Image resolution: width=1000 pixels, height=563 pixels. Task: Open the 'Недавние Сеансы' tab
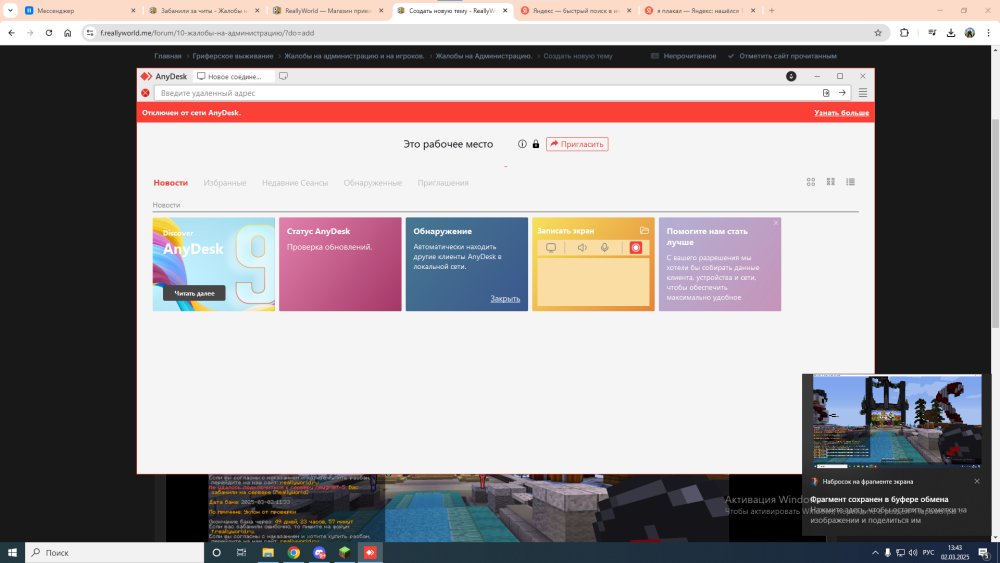295,182
